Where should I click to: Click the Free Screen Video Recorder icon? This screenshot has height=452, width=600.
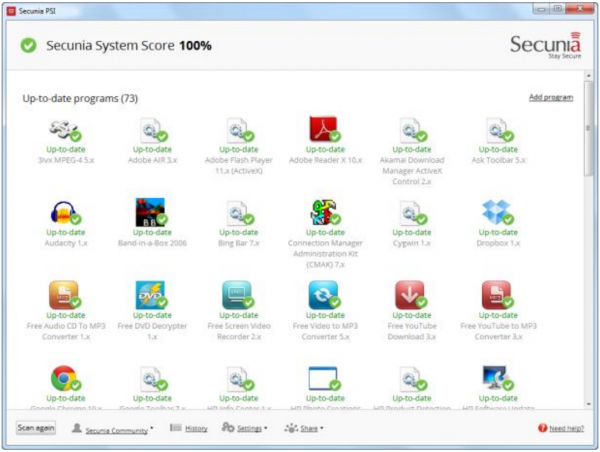(236, 294)
